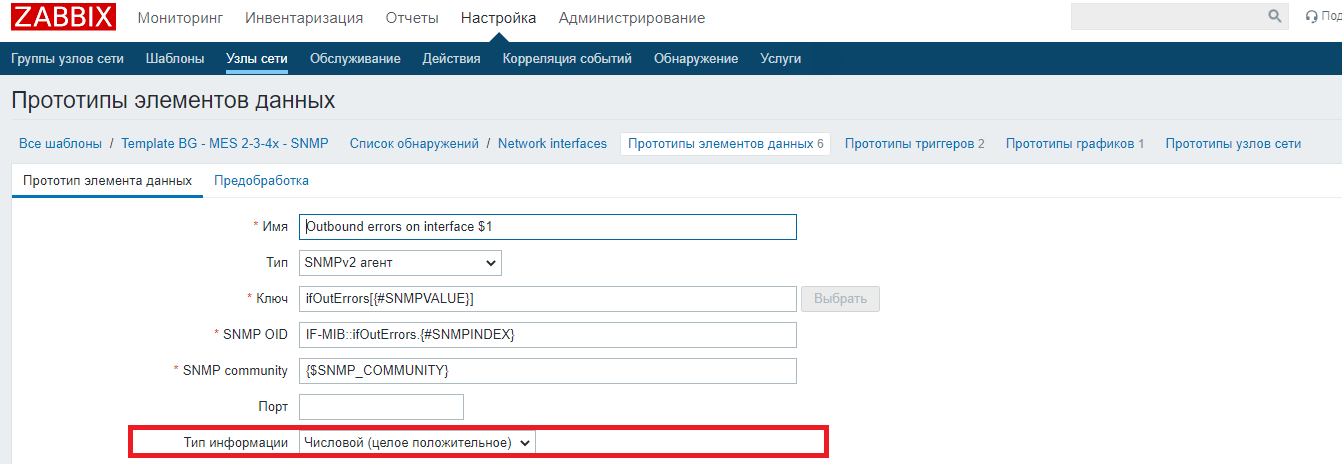
Task: Click the top search box
Action: coord(1166,17)
